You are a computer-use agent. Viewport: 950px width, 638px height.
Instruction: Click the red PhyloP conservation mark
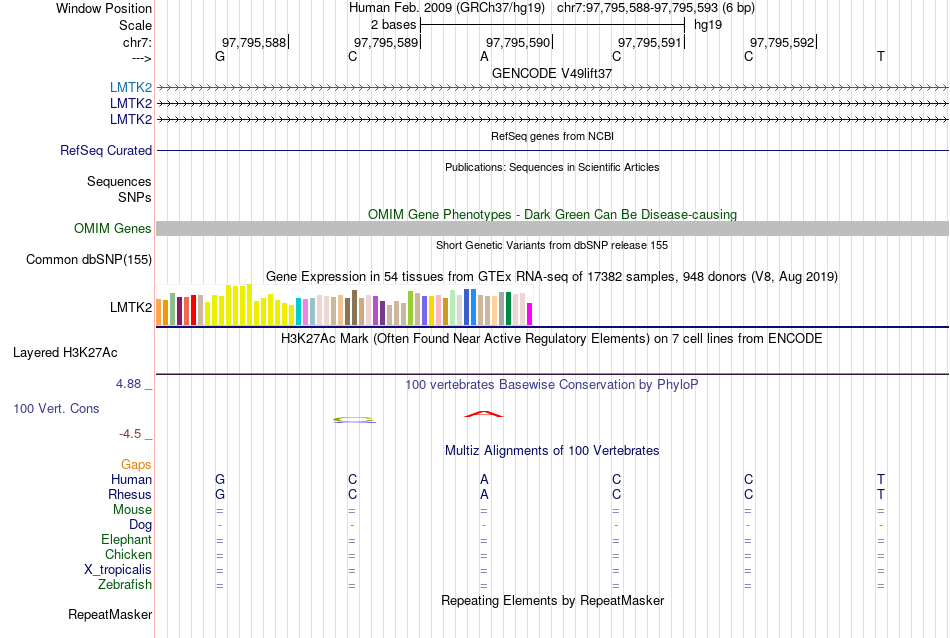point(483,414)
